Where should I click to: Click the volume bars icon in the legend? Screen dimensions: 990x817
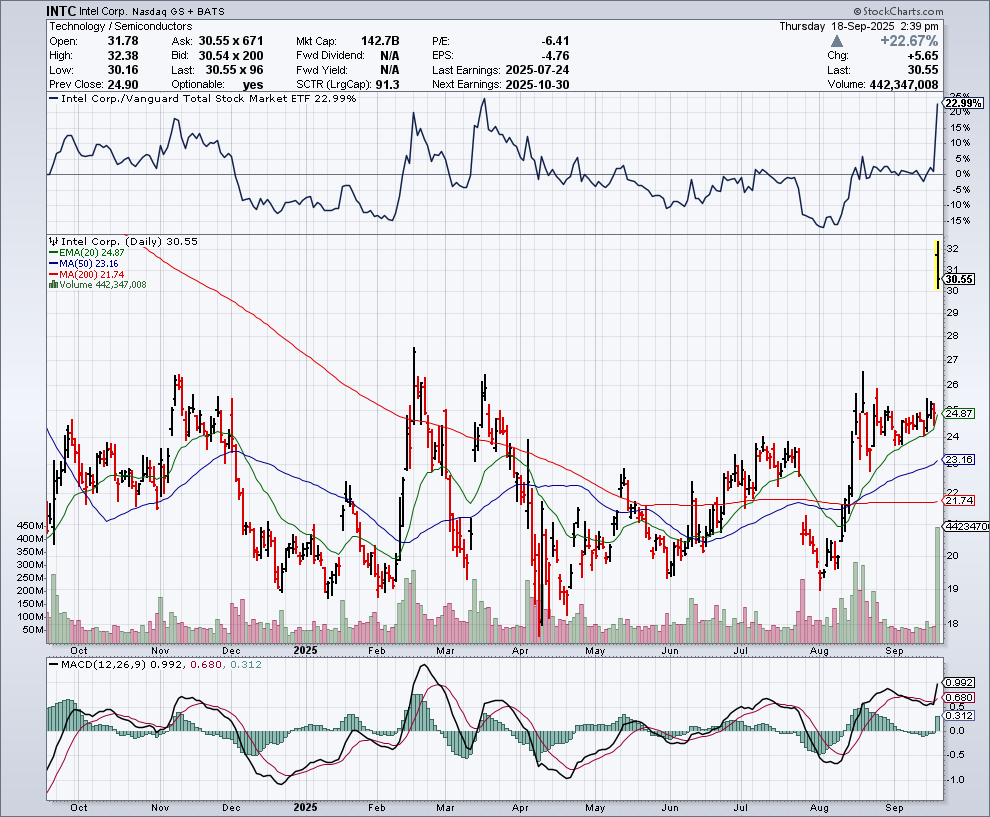point(54,285)
